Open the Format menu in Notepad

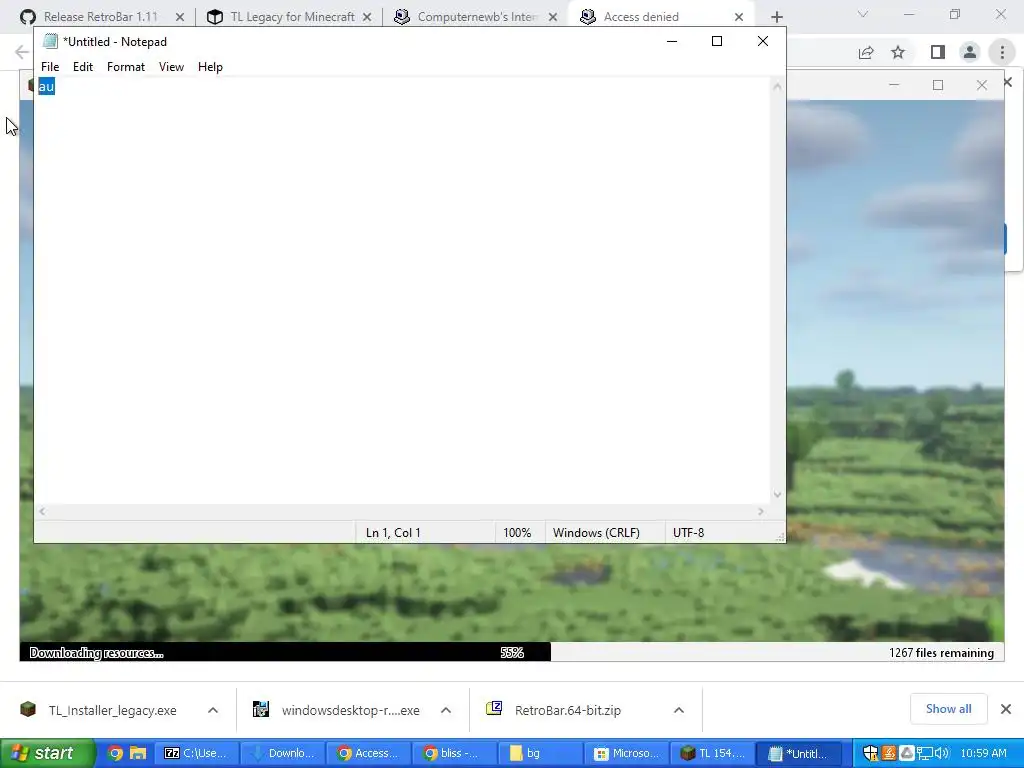(x=125, y=67)
